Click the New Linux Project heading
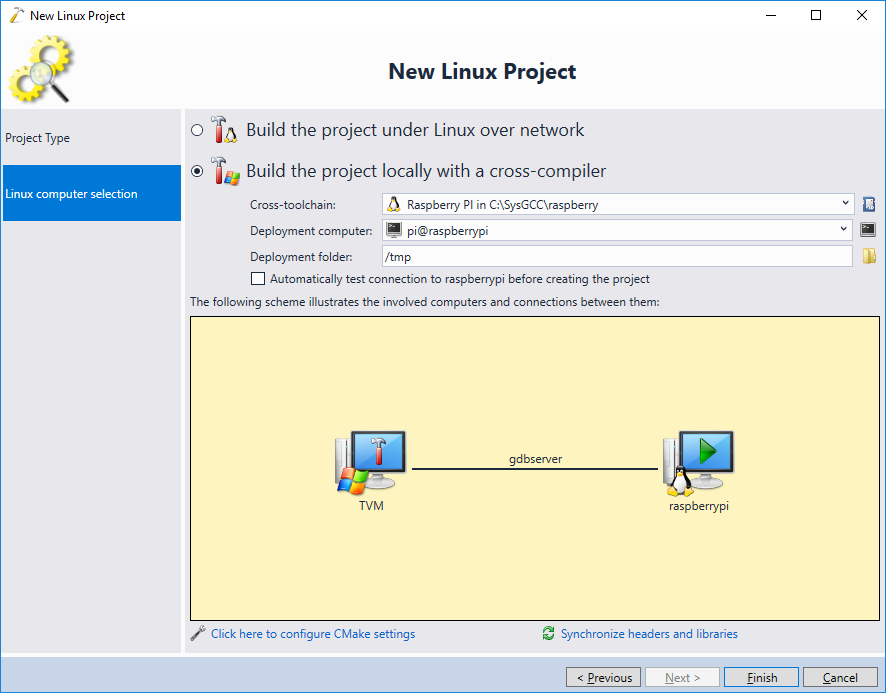886x693 pixels. (x=482, y=71)
